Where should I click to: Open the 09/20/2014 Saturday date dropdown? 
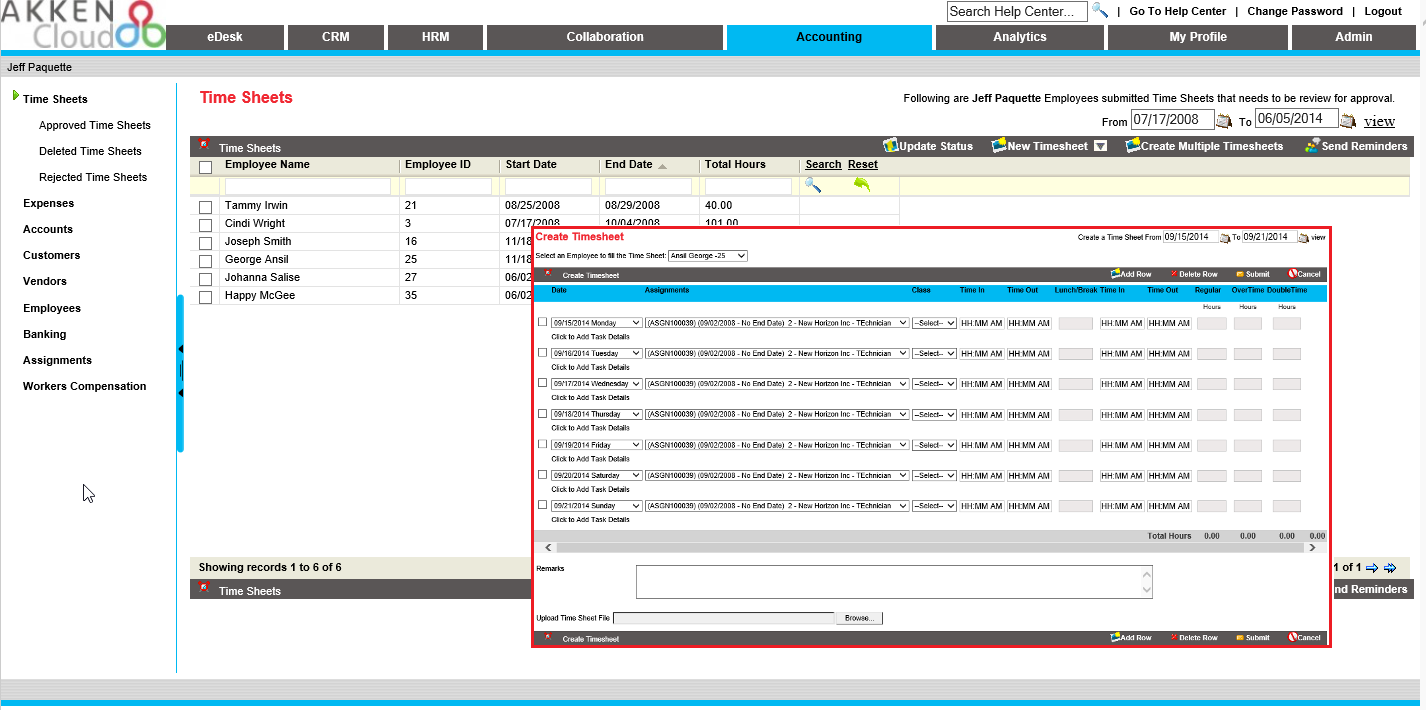pyautogui.click(x=597, y=476)
